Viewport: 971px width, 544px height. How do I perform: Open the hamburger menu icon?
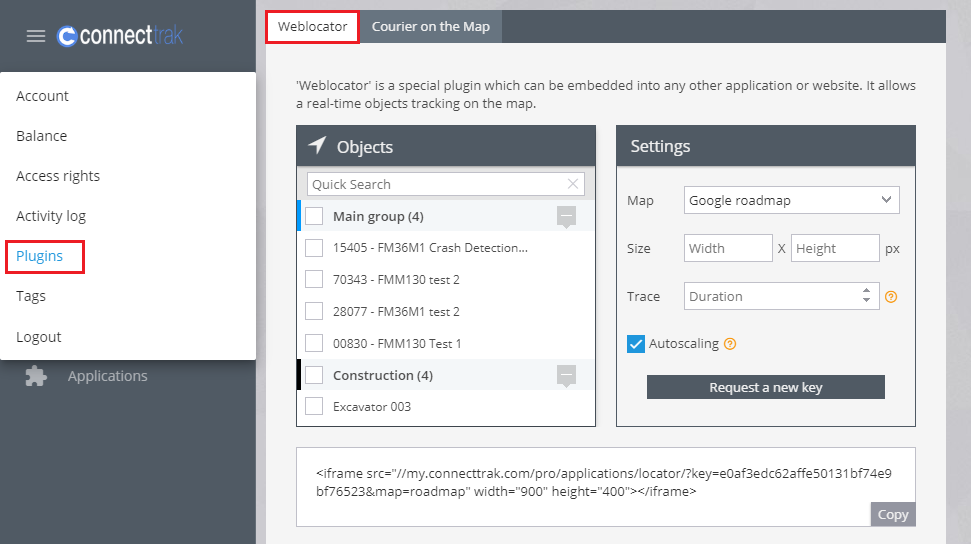(x=36, y=36)
